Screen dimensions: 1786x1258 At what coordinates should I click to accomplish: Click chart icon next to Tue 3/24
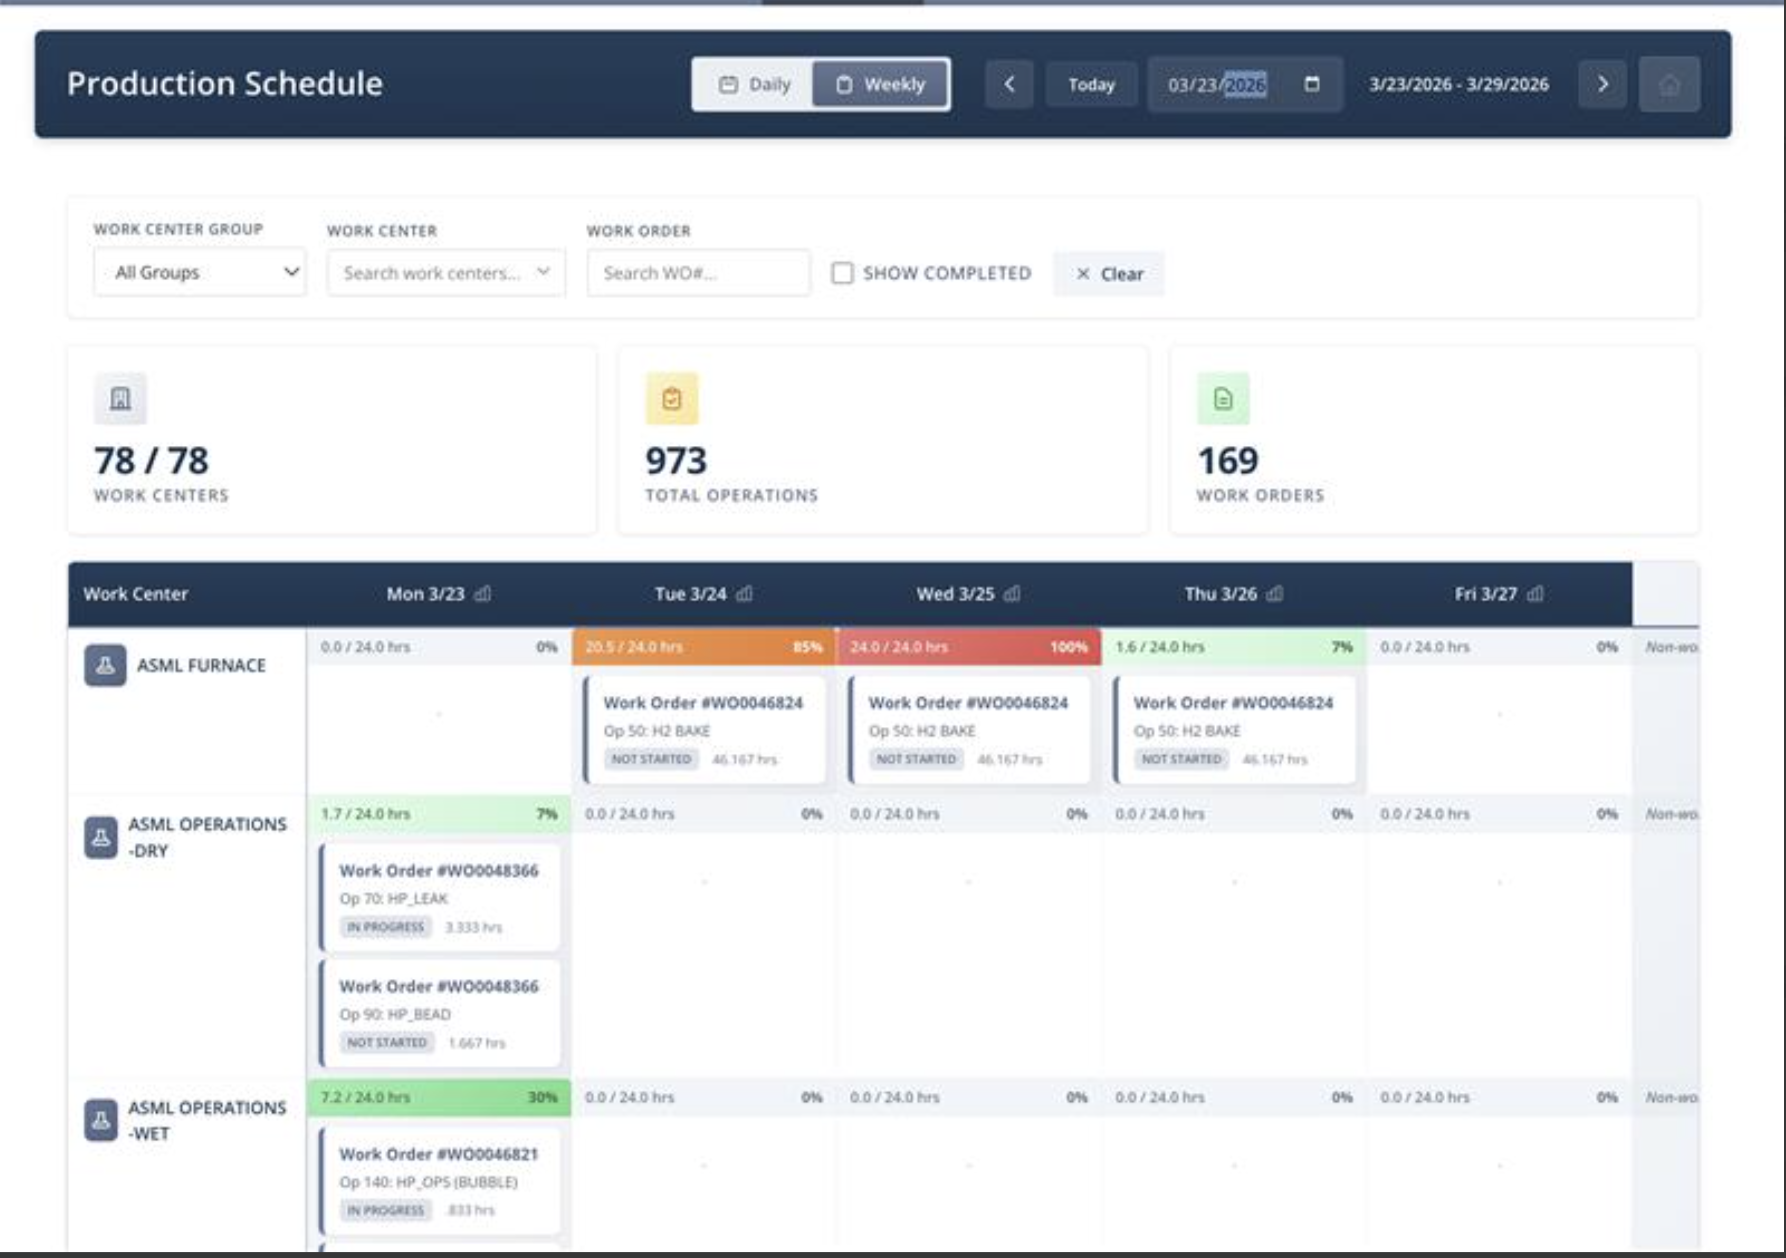[x=744, y=594]
